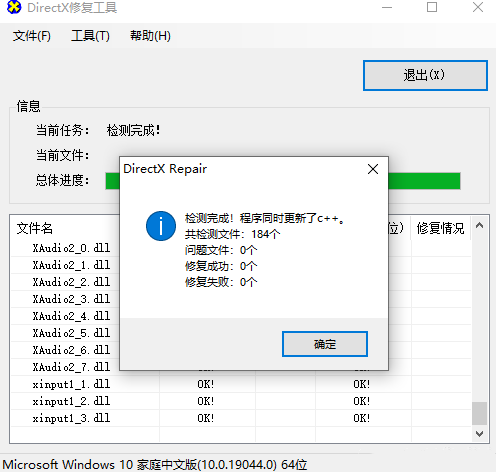Select the xinput1_1.dll row
496x472 pixels.
(241, 384)
